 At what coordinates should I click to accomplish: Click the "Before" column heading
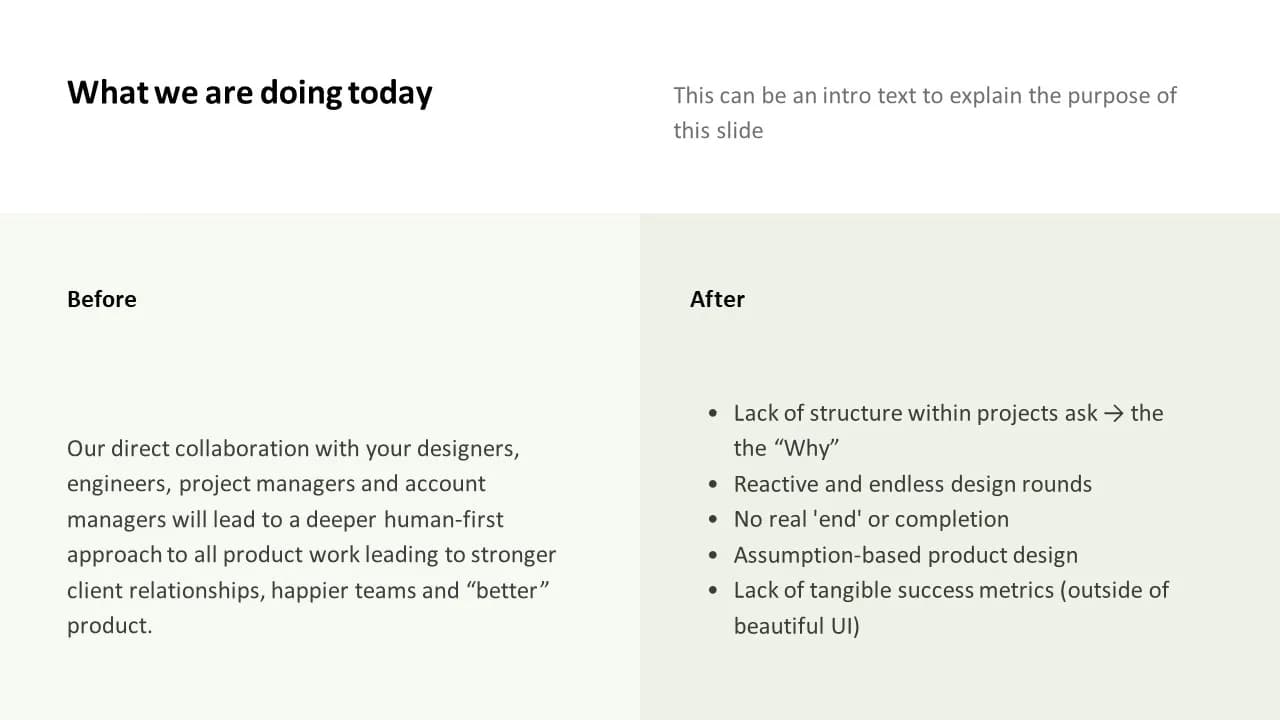(x=102, y=299)
